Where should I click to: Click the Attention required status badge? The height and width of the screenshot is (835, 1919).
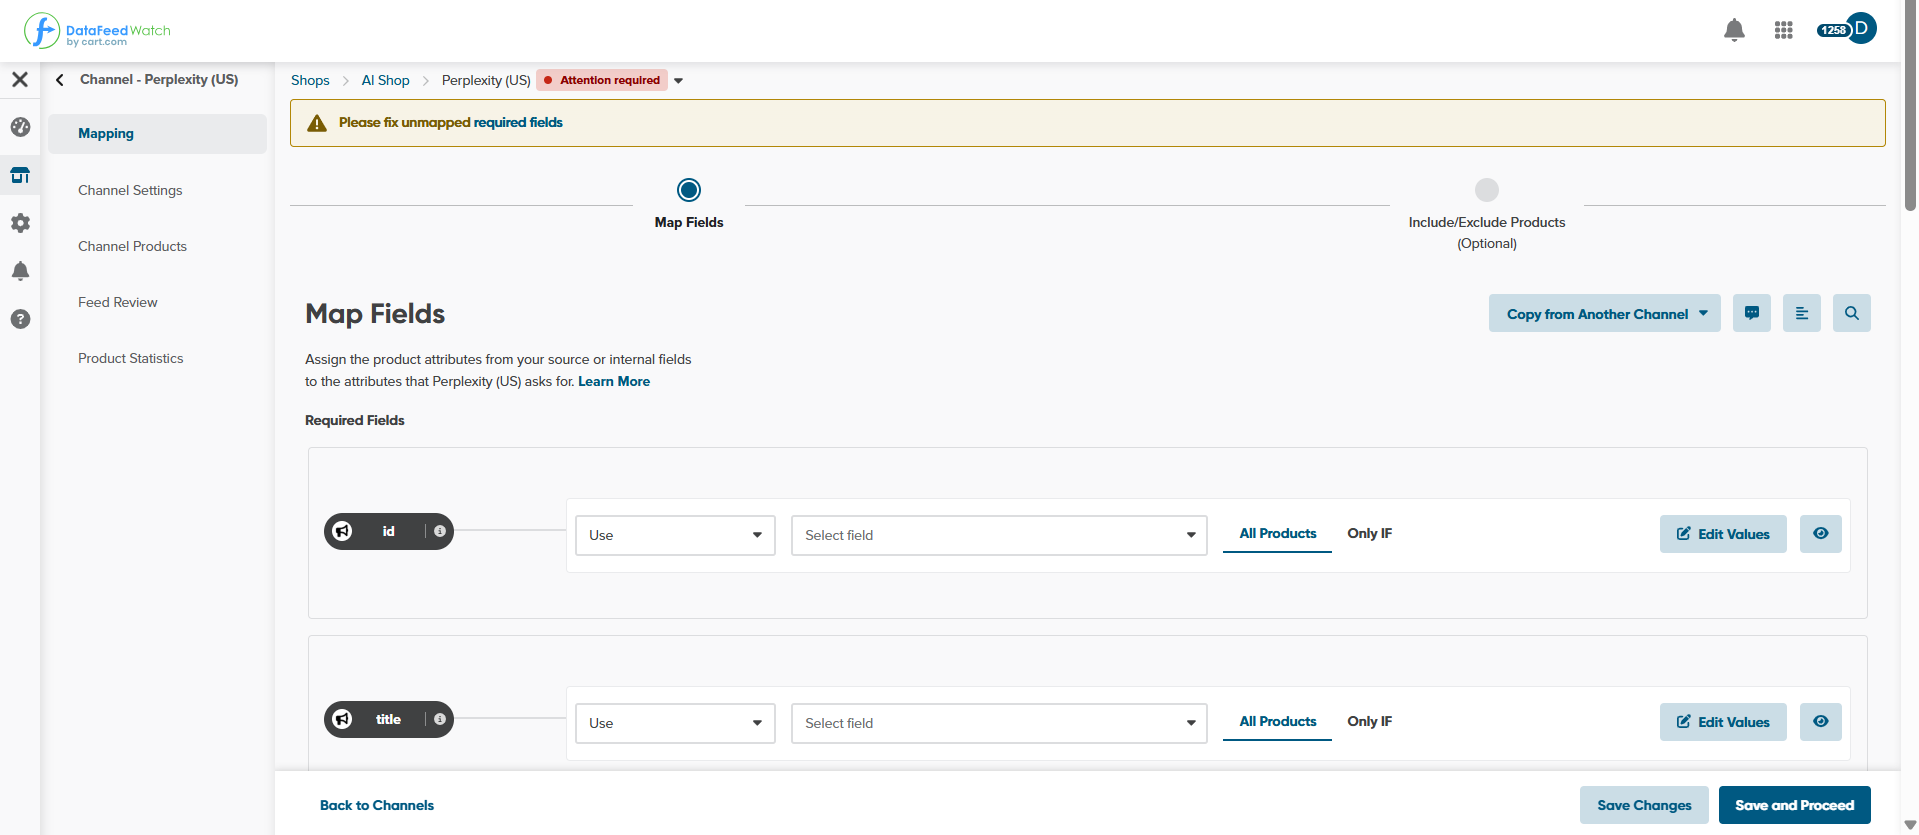(x=602, y=80)
